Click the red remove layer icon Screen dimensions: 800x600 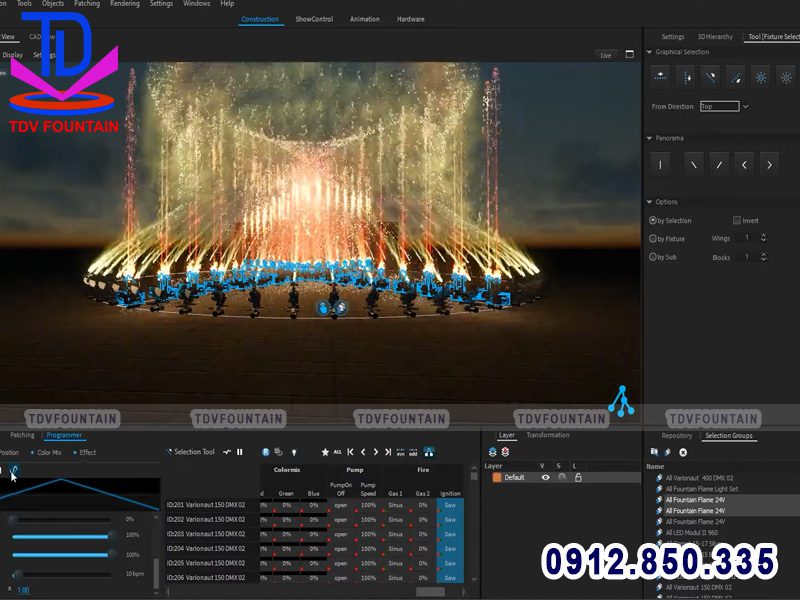pyautogui.click(x=505, y=452)
